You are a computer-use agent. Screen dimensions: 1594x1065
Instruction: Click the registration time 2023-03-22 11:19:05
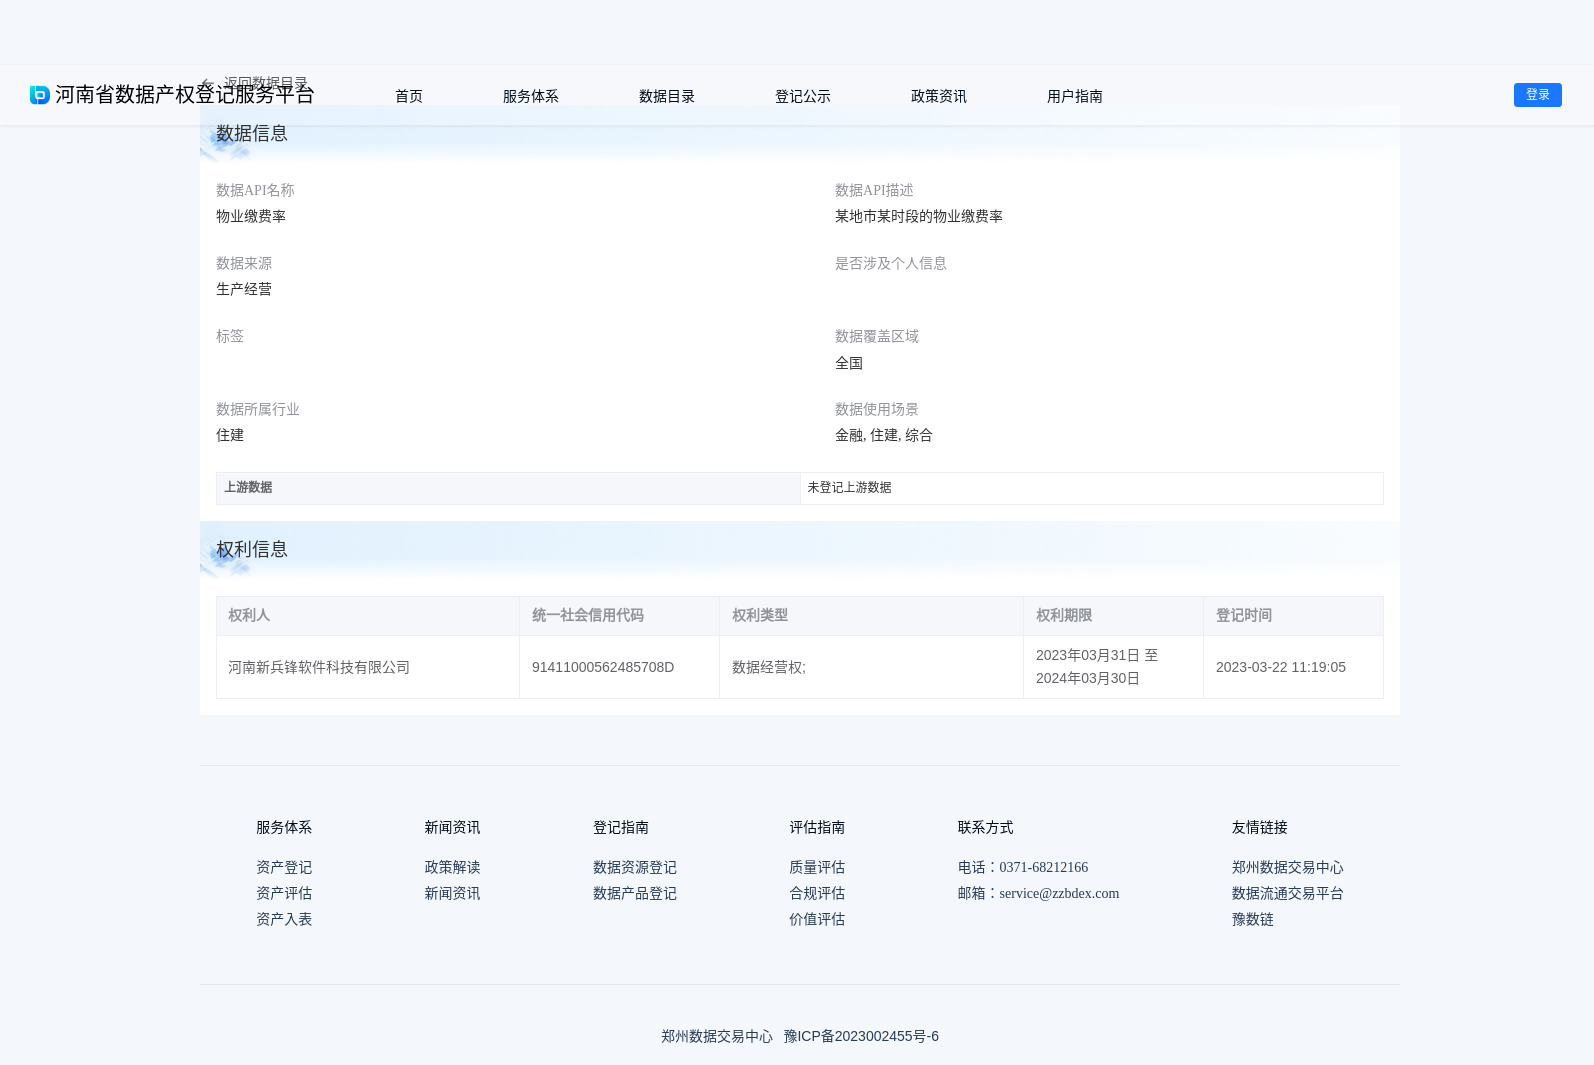click(1281, 667)
